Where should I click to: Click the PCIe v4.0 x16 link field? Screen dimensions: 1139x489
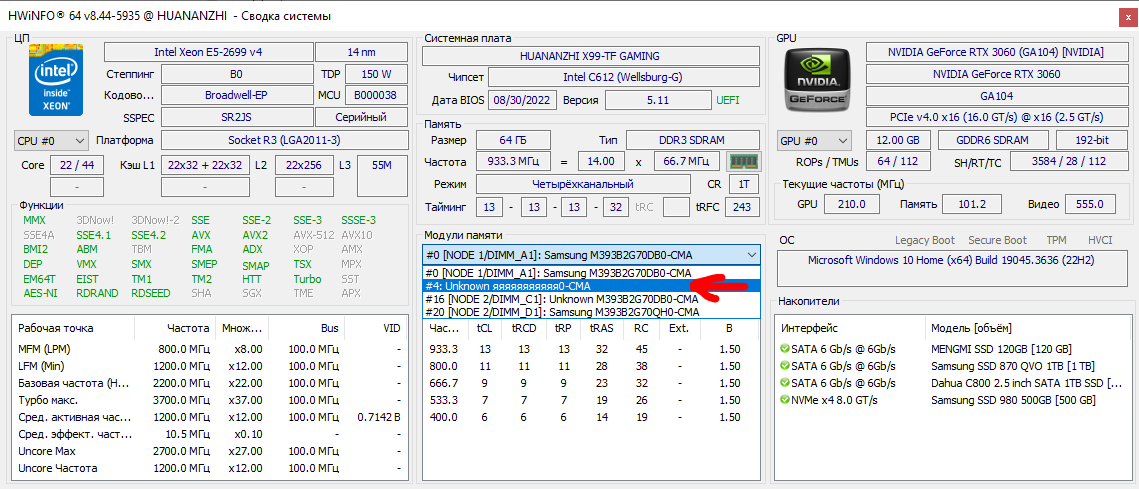click(996, 117)
